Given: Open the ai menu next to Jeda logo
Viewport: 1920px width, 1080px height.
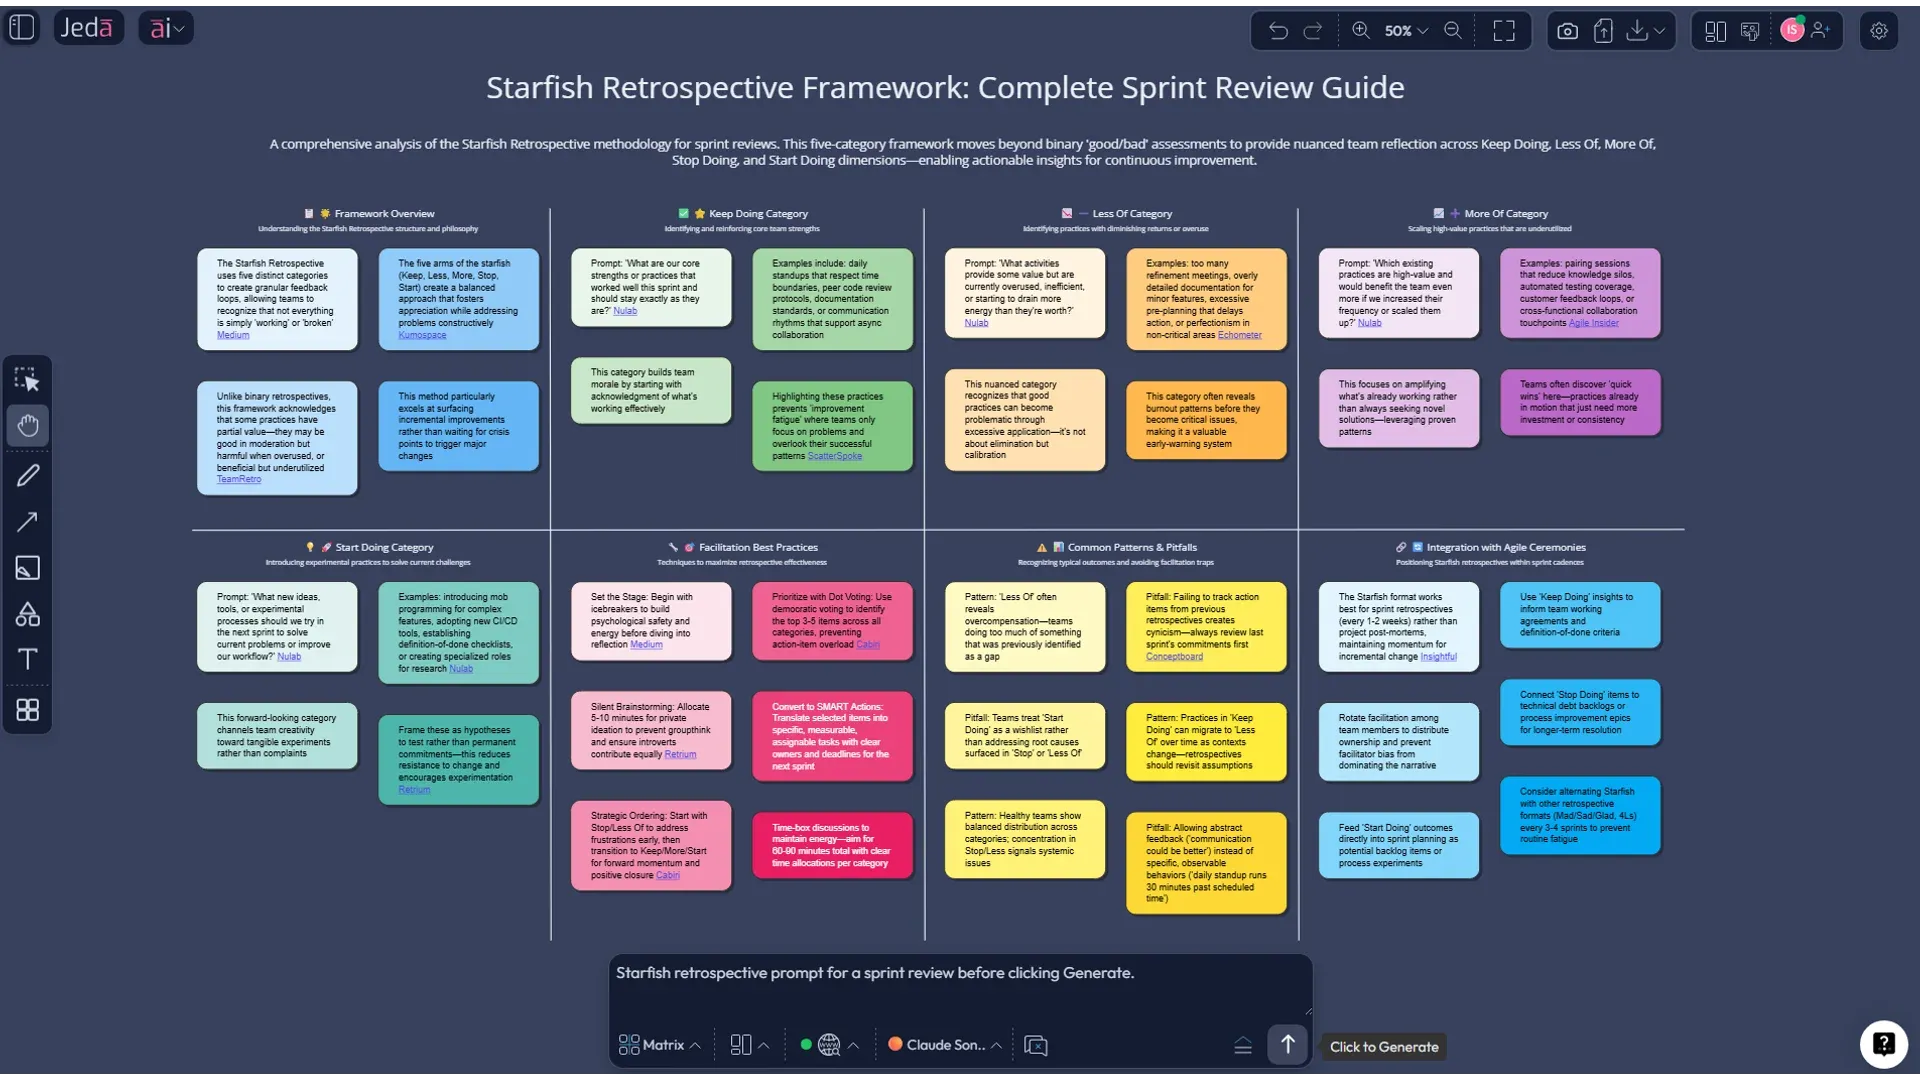Looking at the screenshot, I should [166, 27].
